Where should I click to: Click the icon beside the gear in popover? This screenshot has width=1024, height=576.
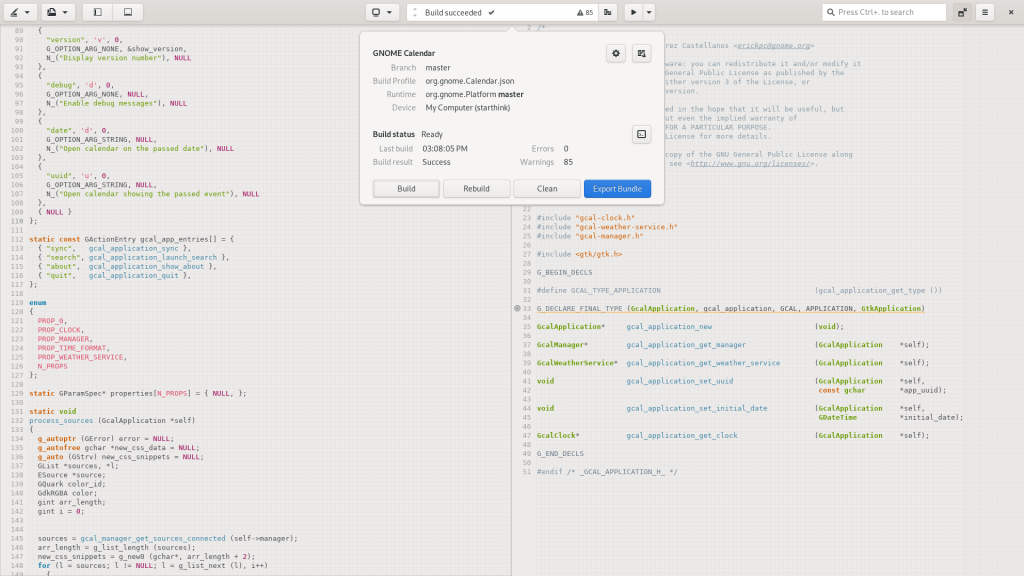click(x=641, y=54)
